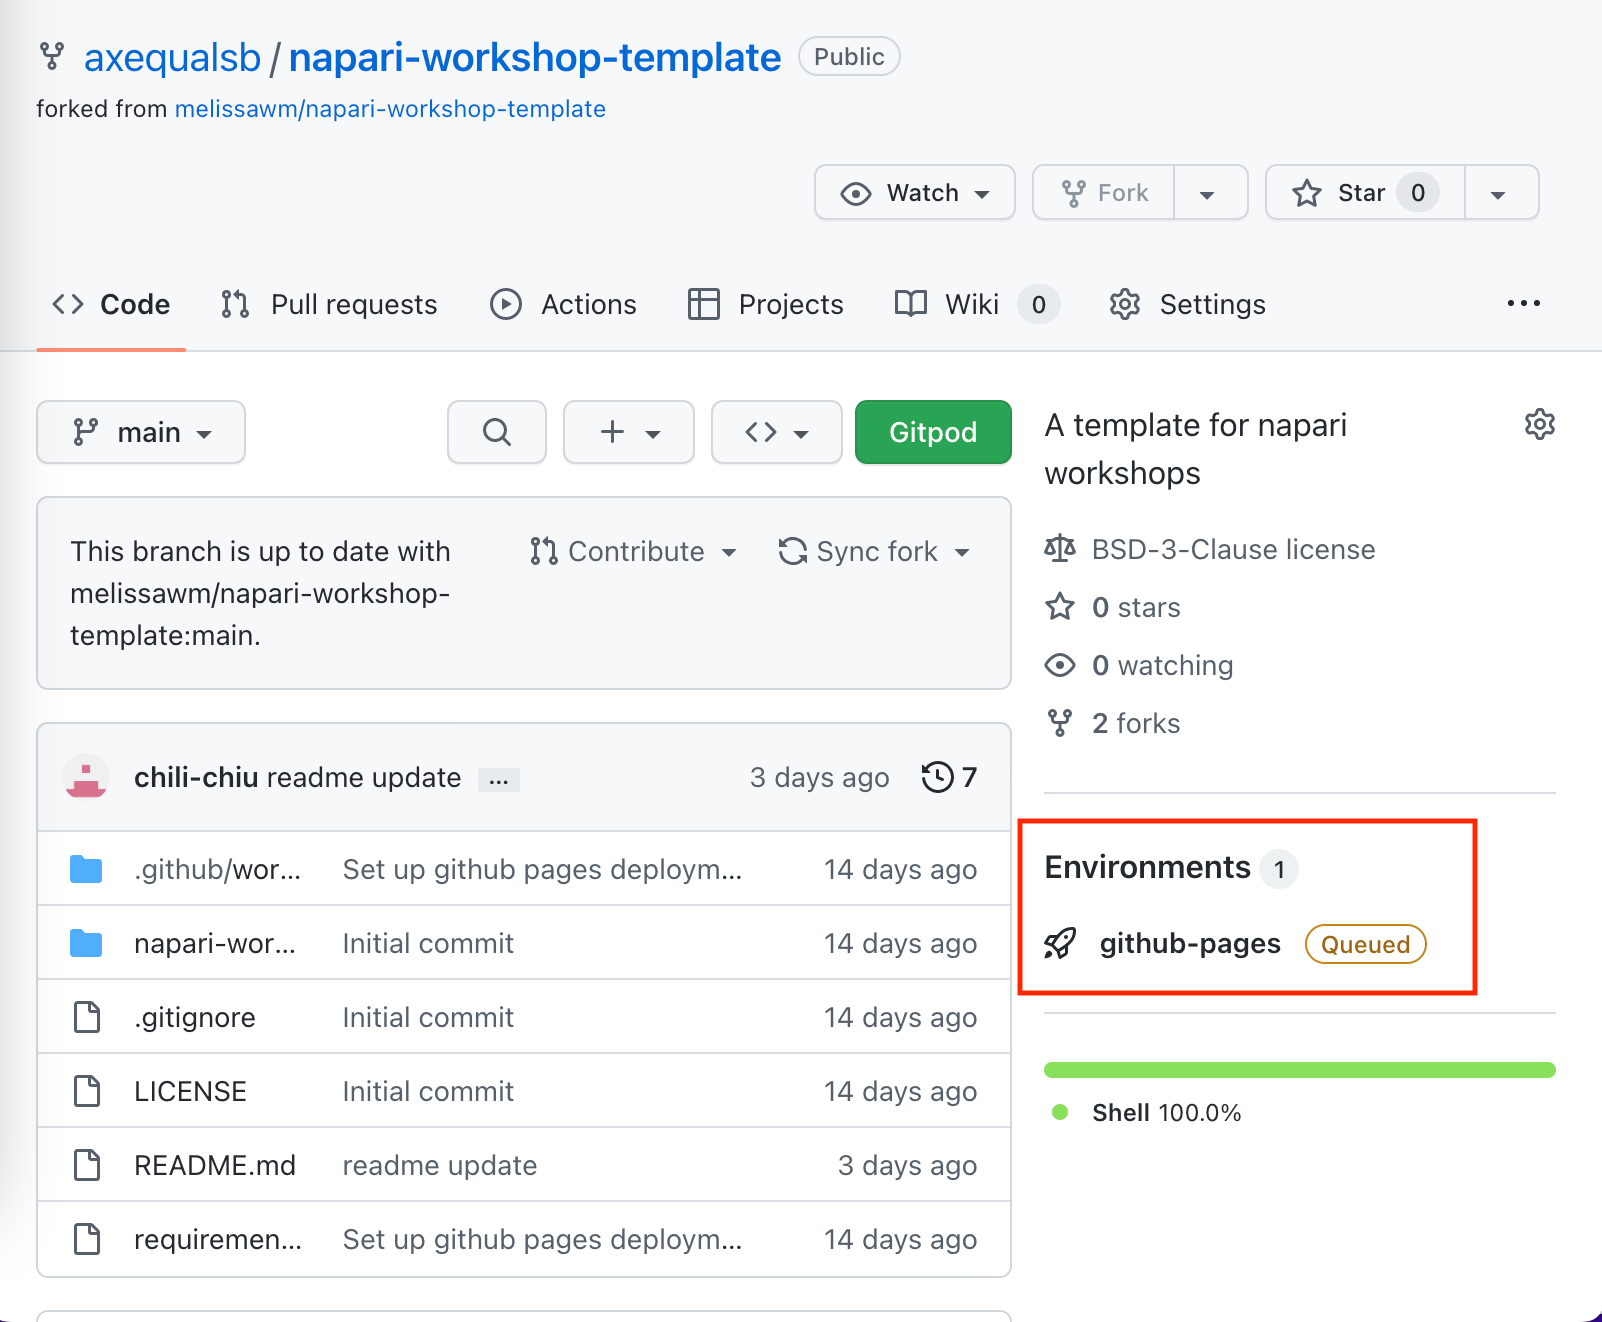The width and height of the screenshot is (1602, 1322).
Task: Open the BSD-3-Clause license scales icon
Action: (1060, 548)
